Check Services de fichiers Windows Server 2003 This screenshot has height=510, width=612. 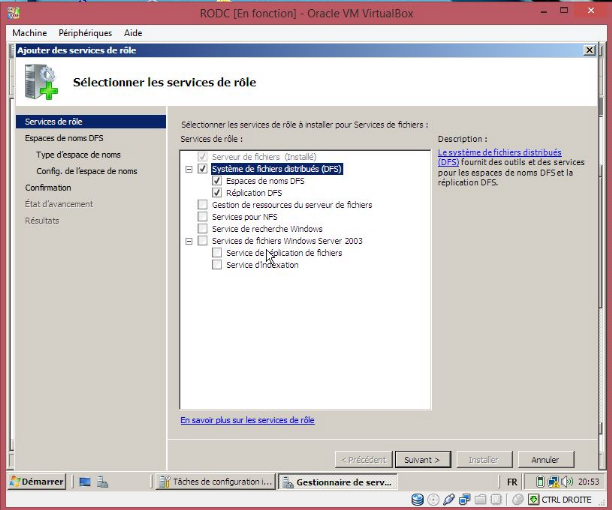pos(202,241)
